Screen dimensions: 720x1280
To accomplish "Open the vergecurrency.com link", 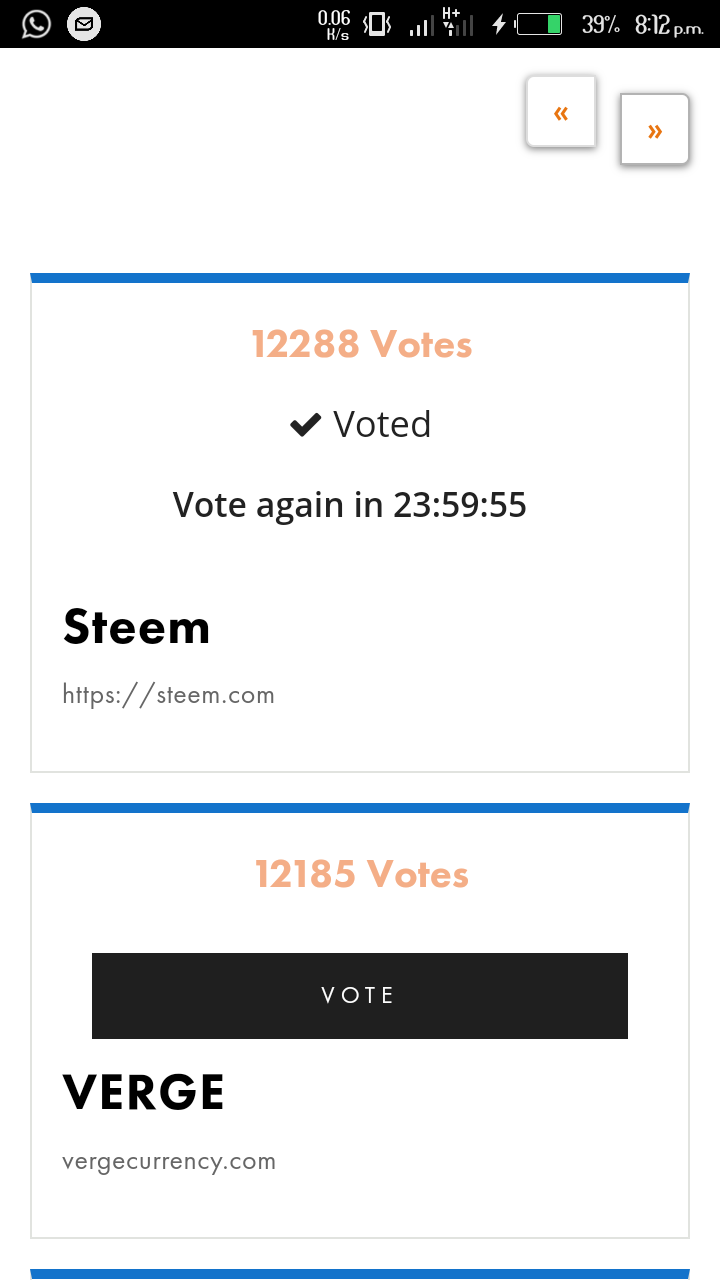I will pyautogui.click(x=168, y=1162).
